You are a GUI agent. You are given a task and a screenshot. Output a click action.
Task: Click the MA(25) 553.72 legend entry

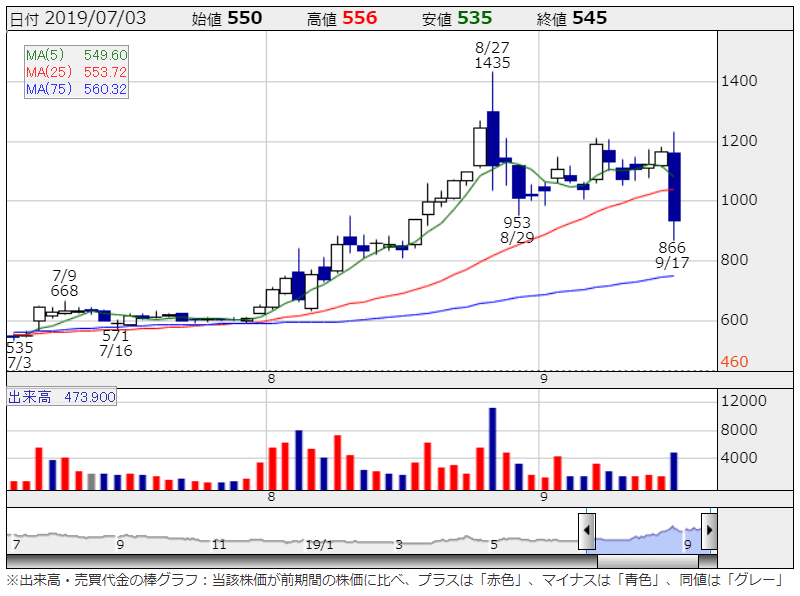[x=77, y=72]
